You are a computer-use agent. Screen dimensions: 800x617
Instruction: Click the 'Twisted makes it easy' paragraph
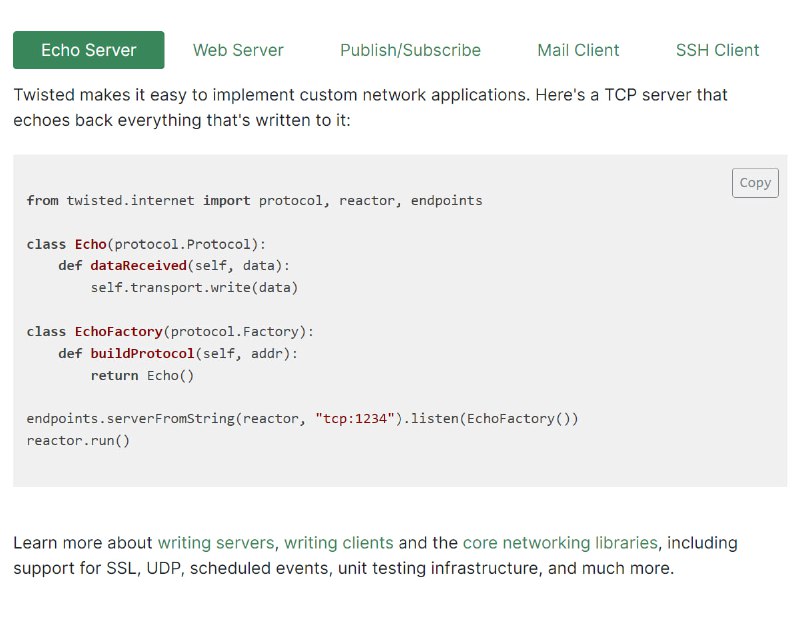(x=370, y=107)
